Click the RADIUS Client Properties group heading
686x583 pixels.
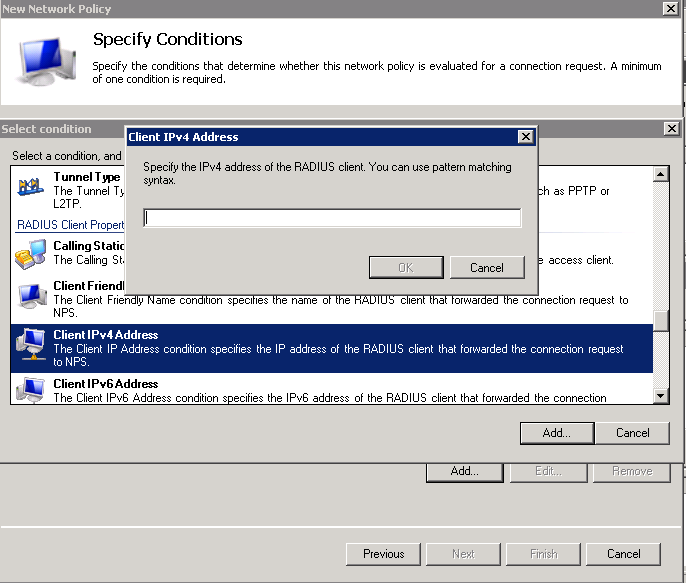[x=70, y=225]
